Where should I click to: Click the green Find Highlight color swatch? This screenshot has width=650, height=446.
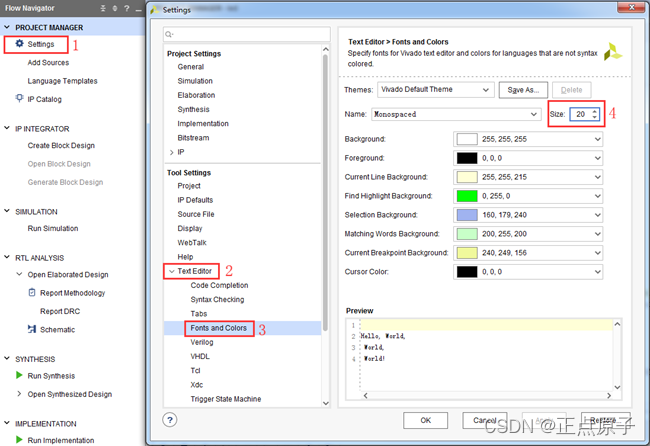[x=467, y=196]
